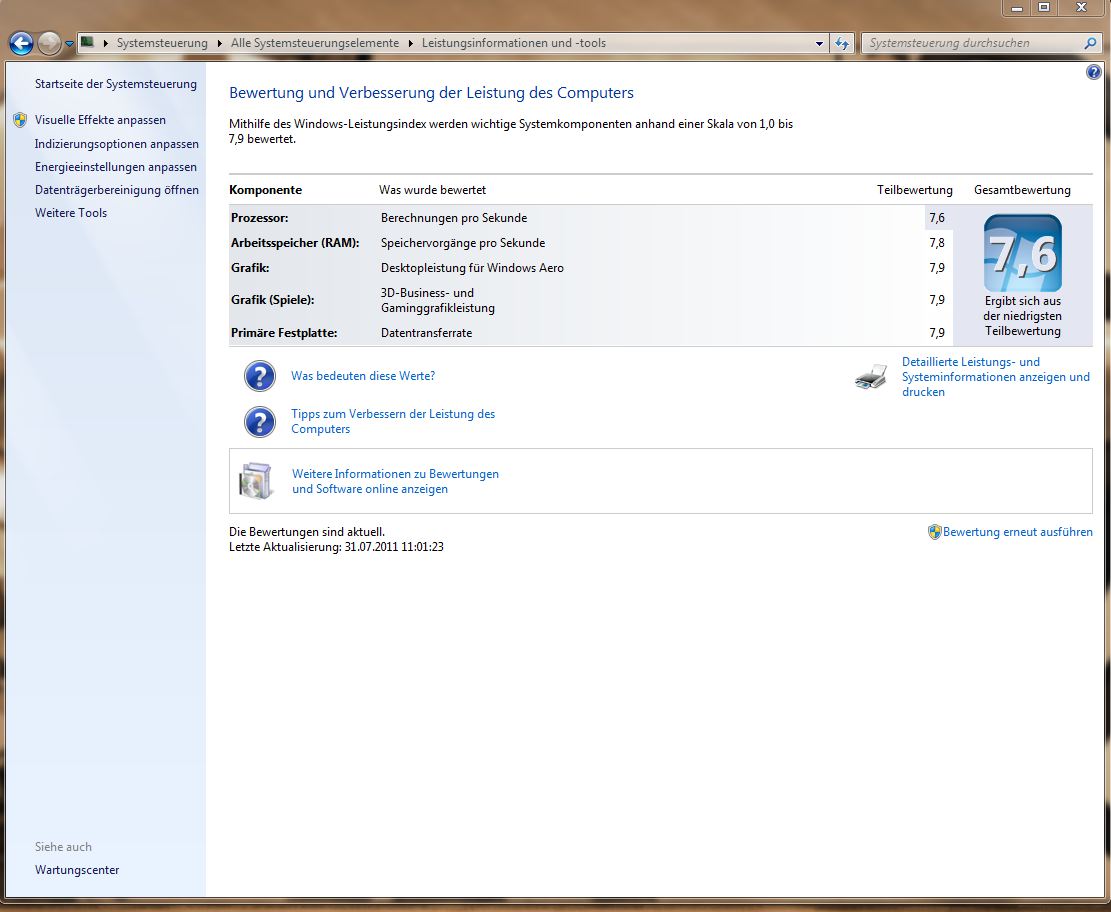
Task: Expand the breadcrumb arrow after 'Alle Systemsteuerungselemente'
Action: (410, 43)
